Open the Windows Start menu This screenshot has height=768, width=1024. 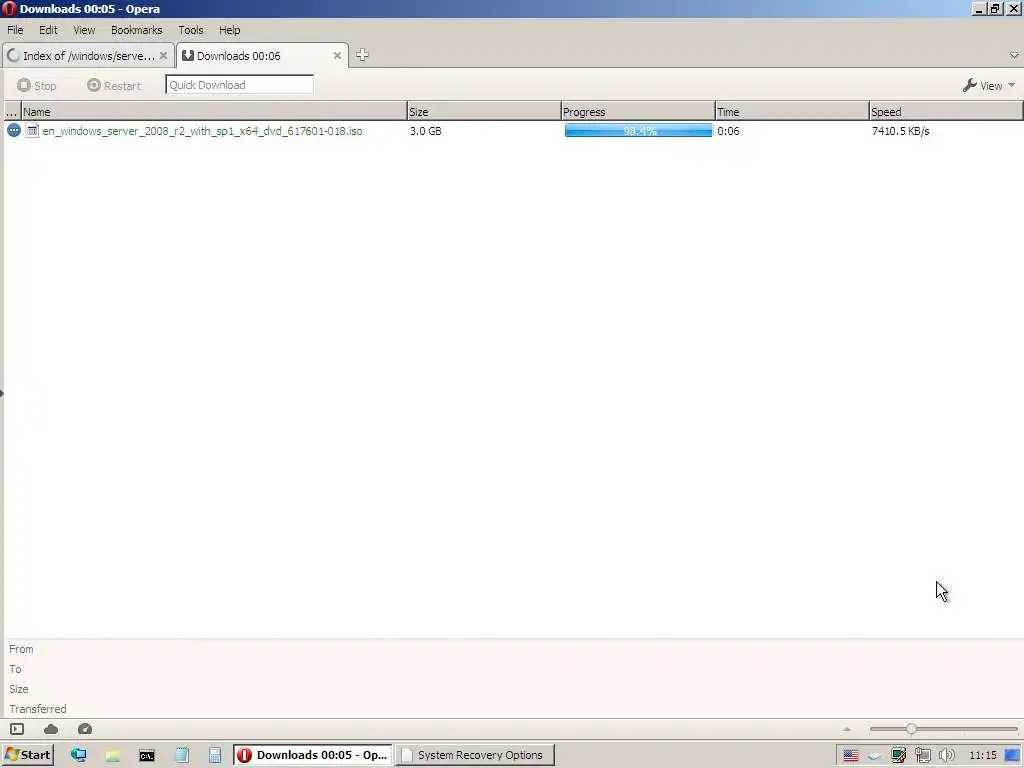pyautogui.click(x=28, y=755)
